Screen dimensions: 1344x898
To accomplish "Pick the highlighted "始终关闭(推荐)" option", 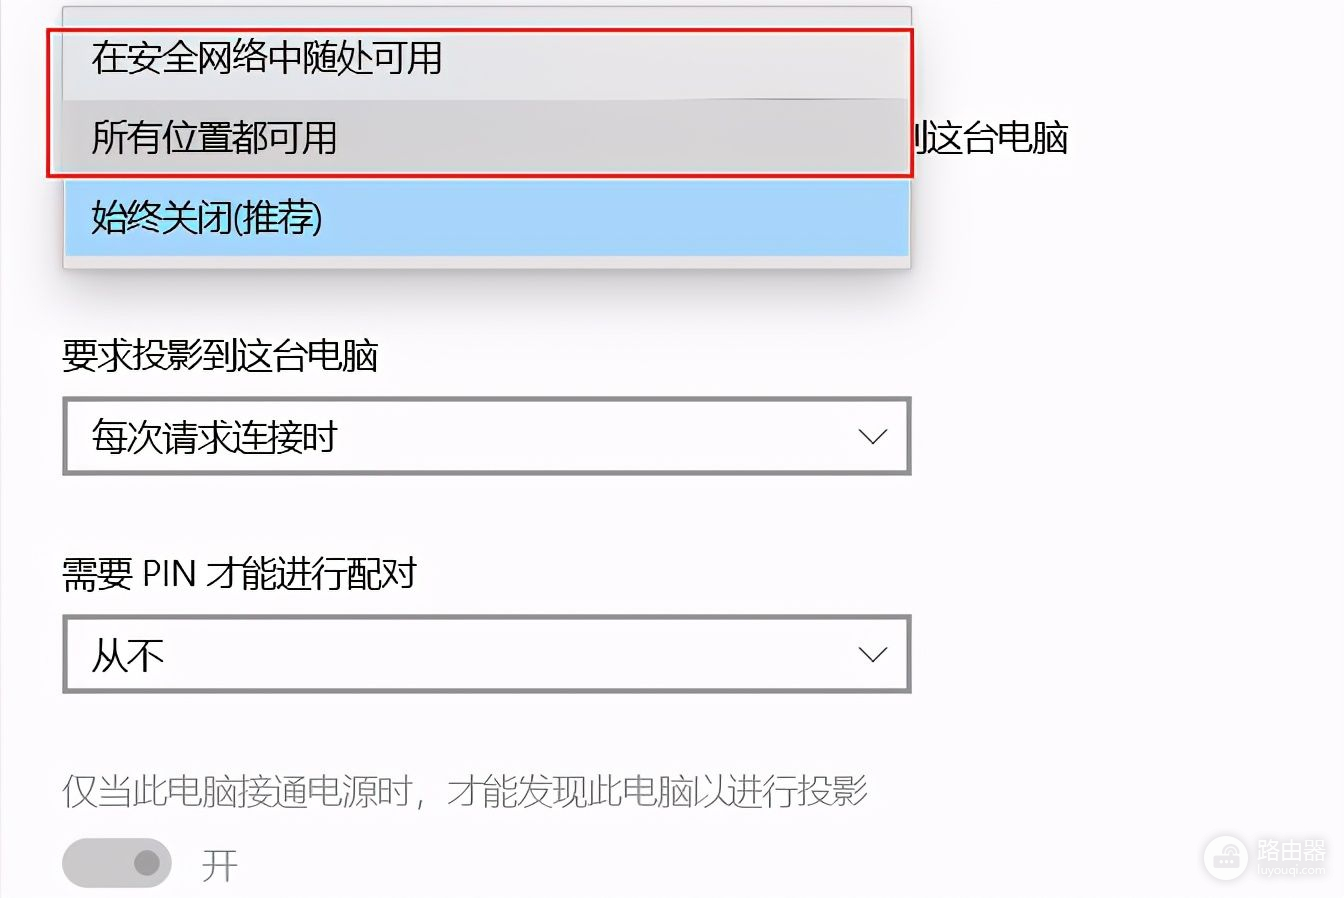I will [x=487, y=218].
